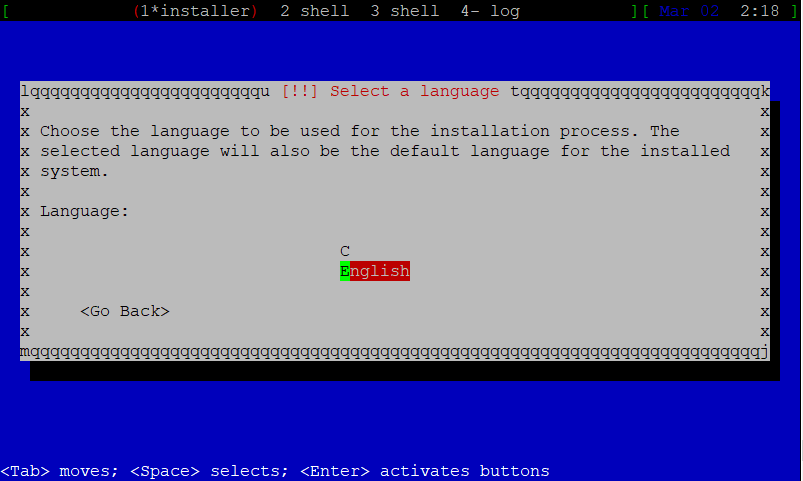
Task: Click the Language: field label
Action: (84, 211)
